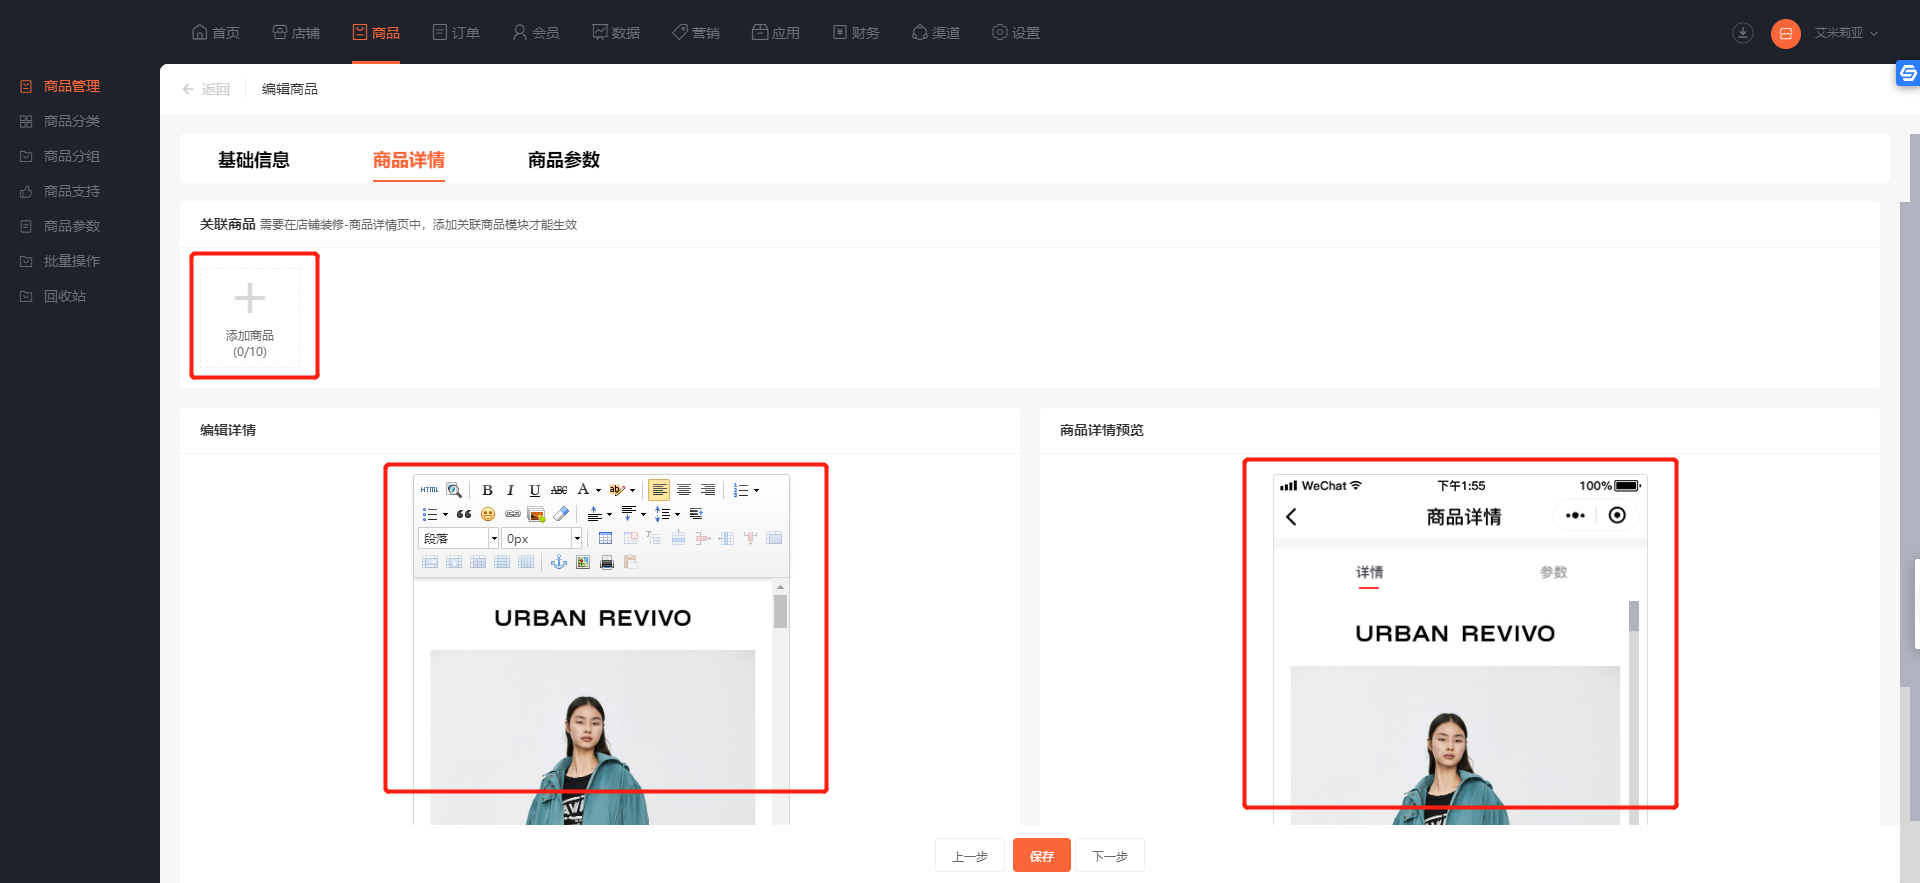Insert an anchor in the editor
The height and width of the screenshot is (883, 1920).
[x=559, y=562]
